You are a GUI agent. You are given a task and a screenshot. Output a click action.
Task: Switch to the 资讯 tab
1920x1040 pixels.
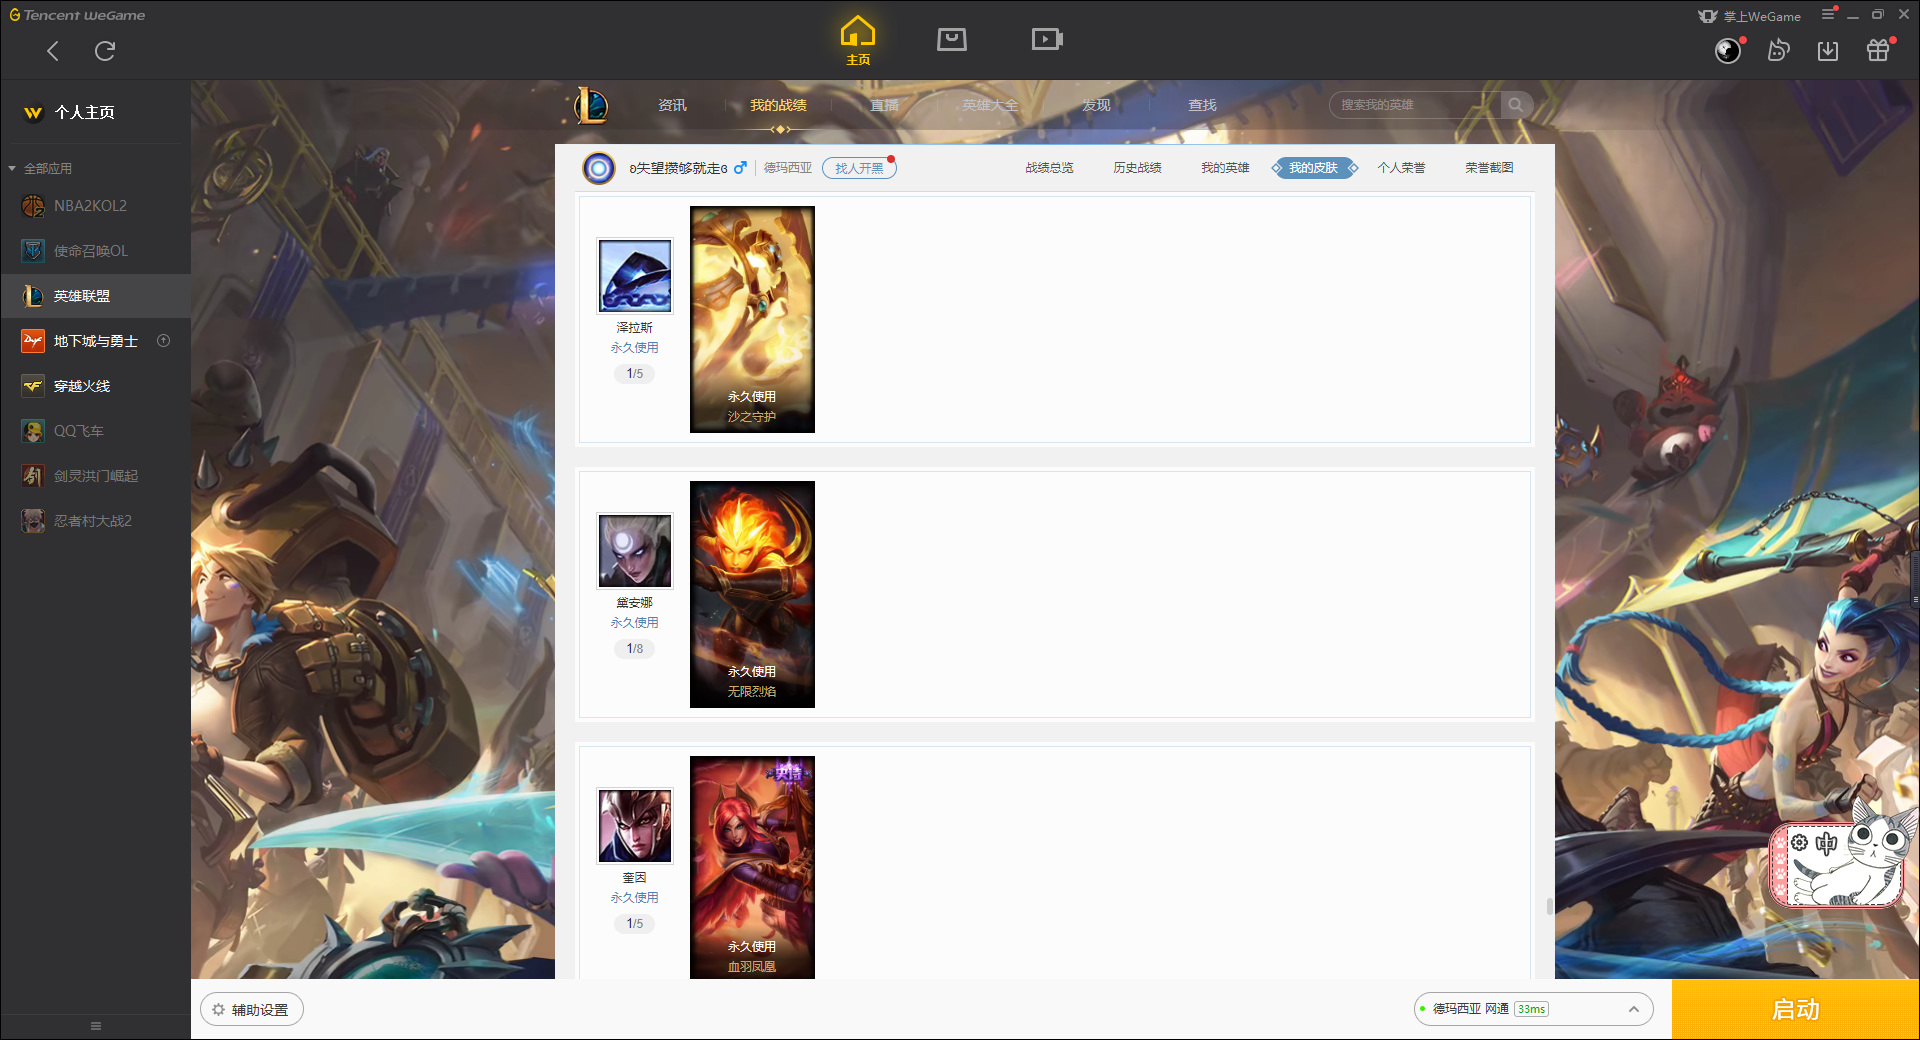point(672,105)
